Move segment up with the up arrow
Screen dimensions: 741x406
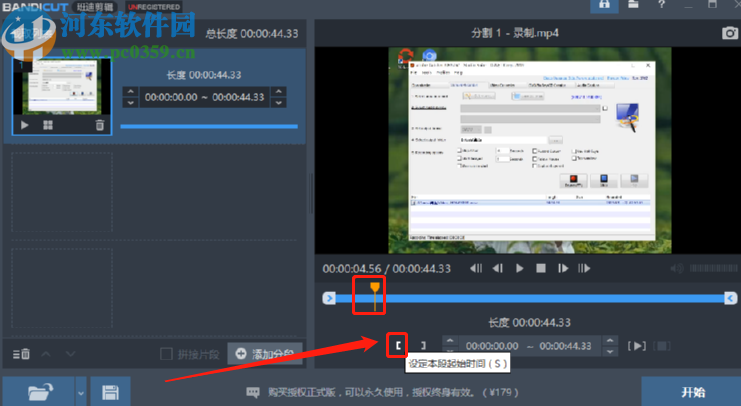click(x=46, y=354)
